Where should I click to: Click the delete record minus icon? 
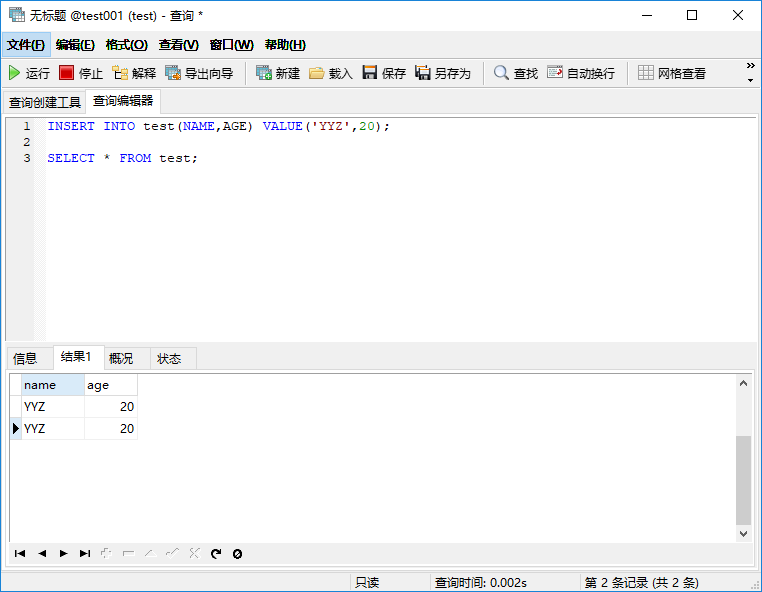coord(128,553)
